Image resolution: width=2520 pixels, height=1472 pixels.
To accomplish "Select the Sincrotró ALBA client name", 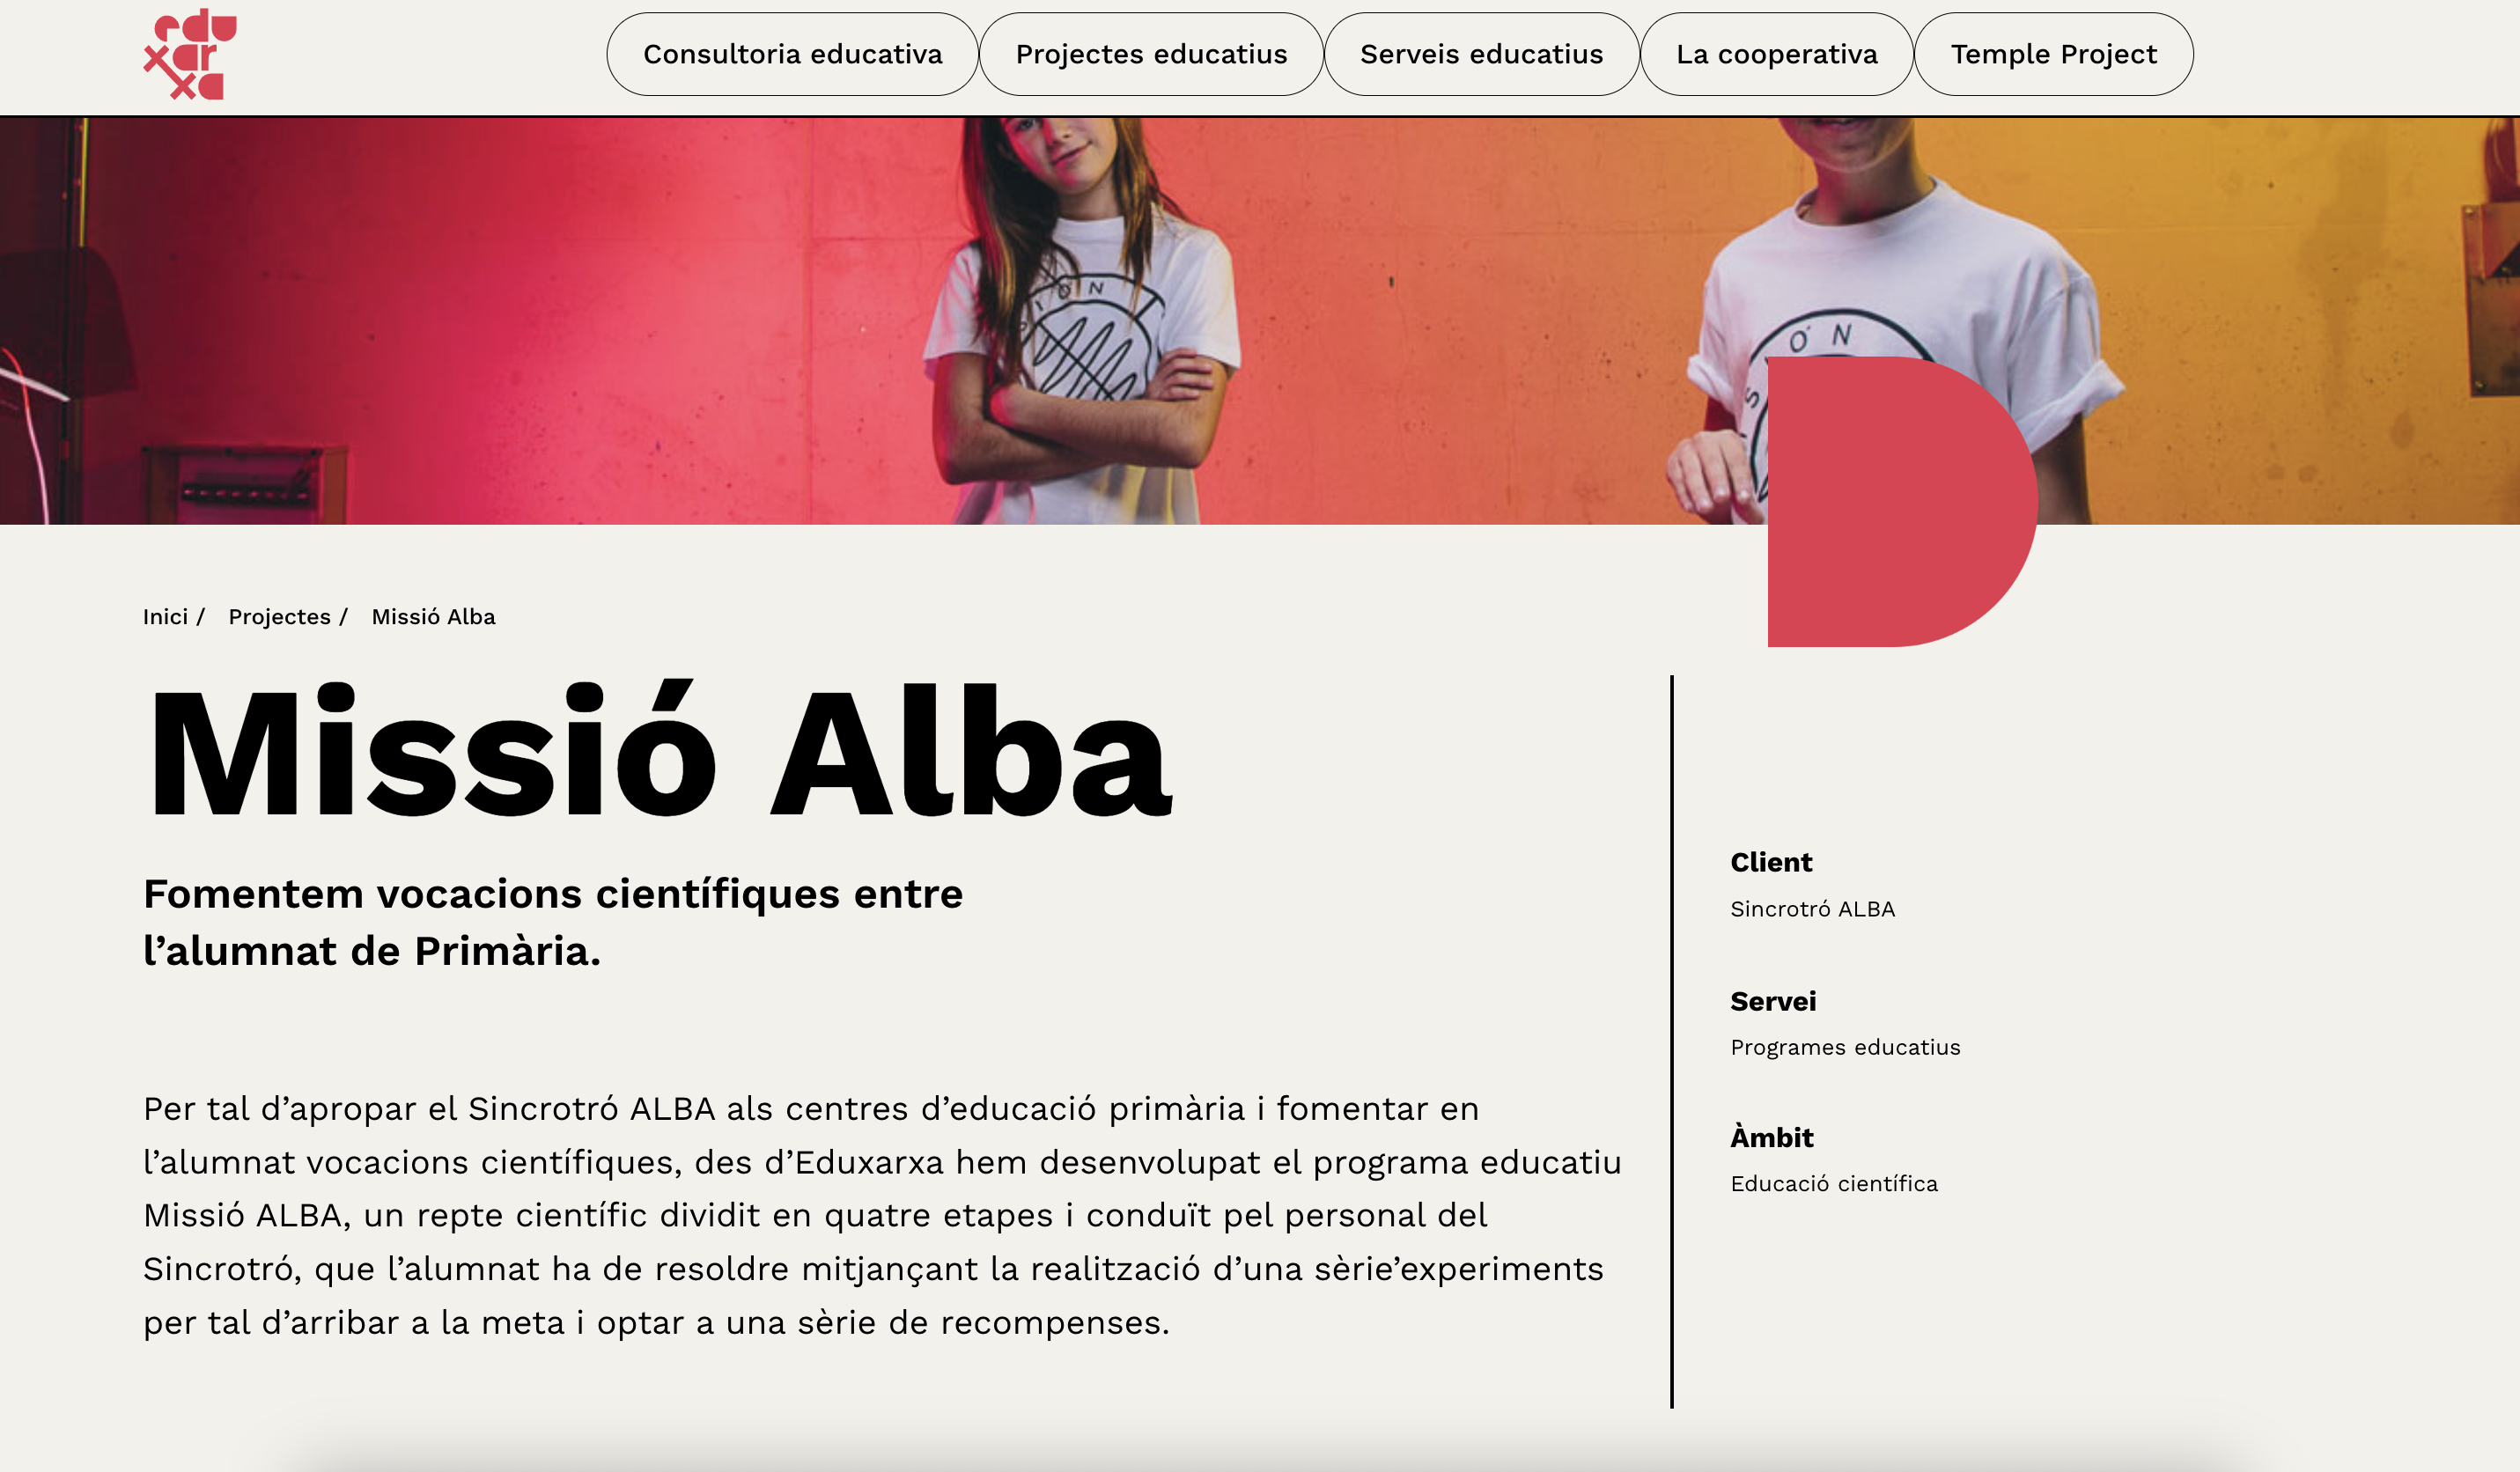I will 1812,909.
